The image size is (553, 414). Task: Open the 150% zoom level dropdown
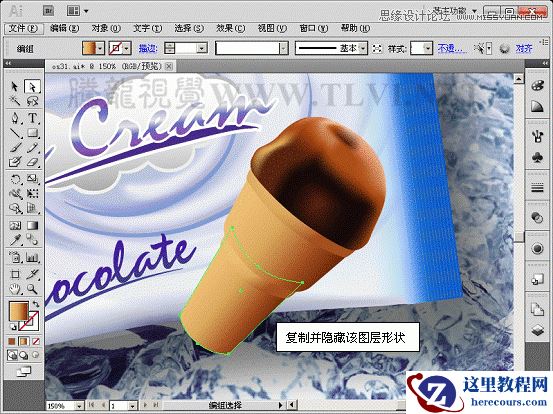[x=80, y=406]
